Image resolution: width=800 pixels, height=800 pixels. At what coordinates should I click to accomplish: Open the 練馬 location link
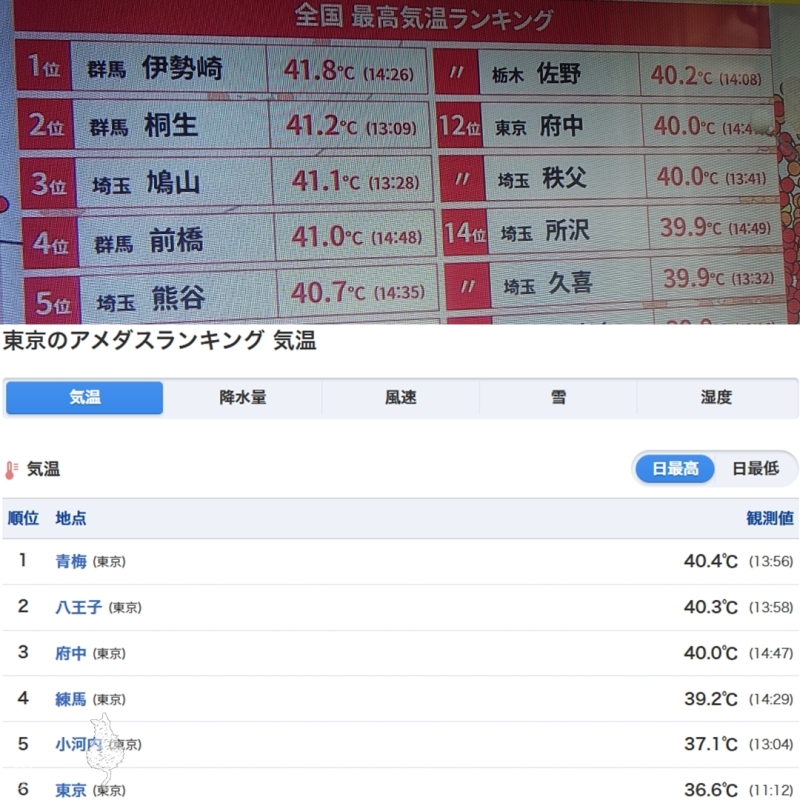click(x=71, y=699)
